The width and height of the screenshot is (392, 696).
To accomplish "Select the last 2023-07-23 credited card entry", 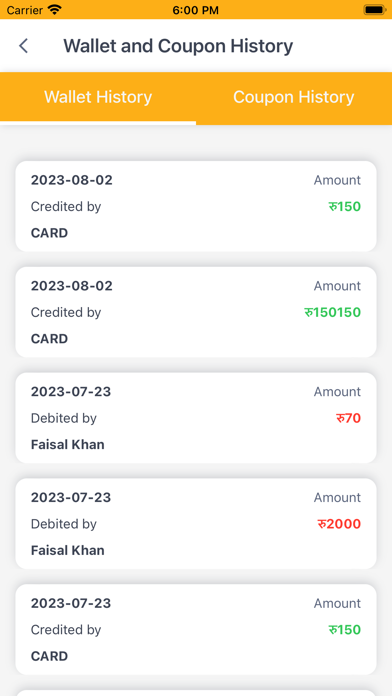I will [196, 629].
